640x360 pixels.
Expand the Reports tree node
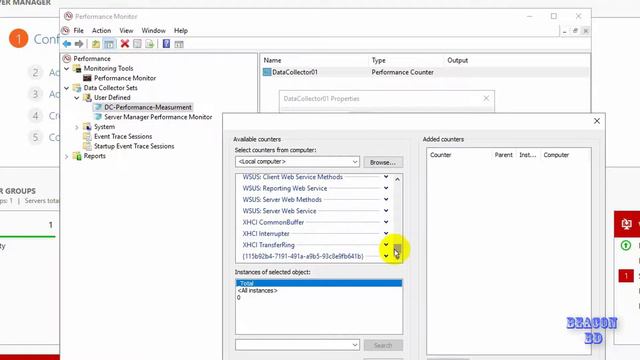tap(67, 156)
